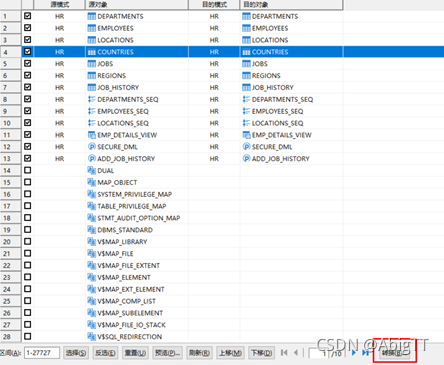444x365 pixels.
Task: Click synonym icon beside MAP_OBJECT
Action: click(x=91, y=182)
